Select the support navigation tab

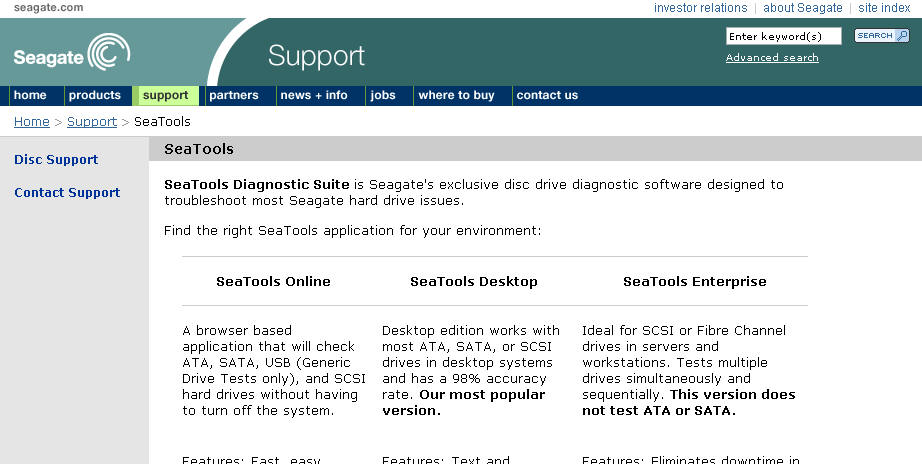(x=165, y=95)
